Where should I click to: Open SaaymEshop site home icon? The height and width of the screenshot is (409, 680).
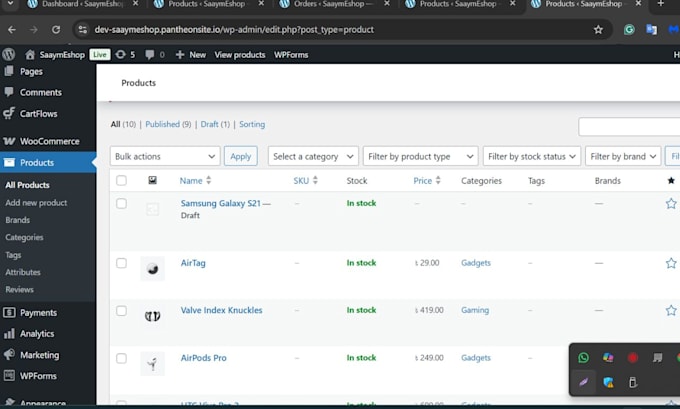[x=29, y=55]
